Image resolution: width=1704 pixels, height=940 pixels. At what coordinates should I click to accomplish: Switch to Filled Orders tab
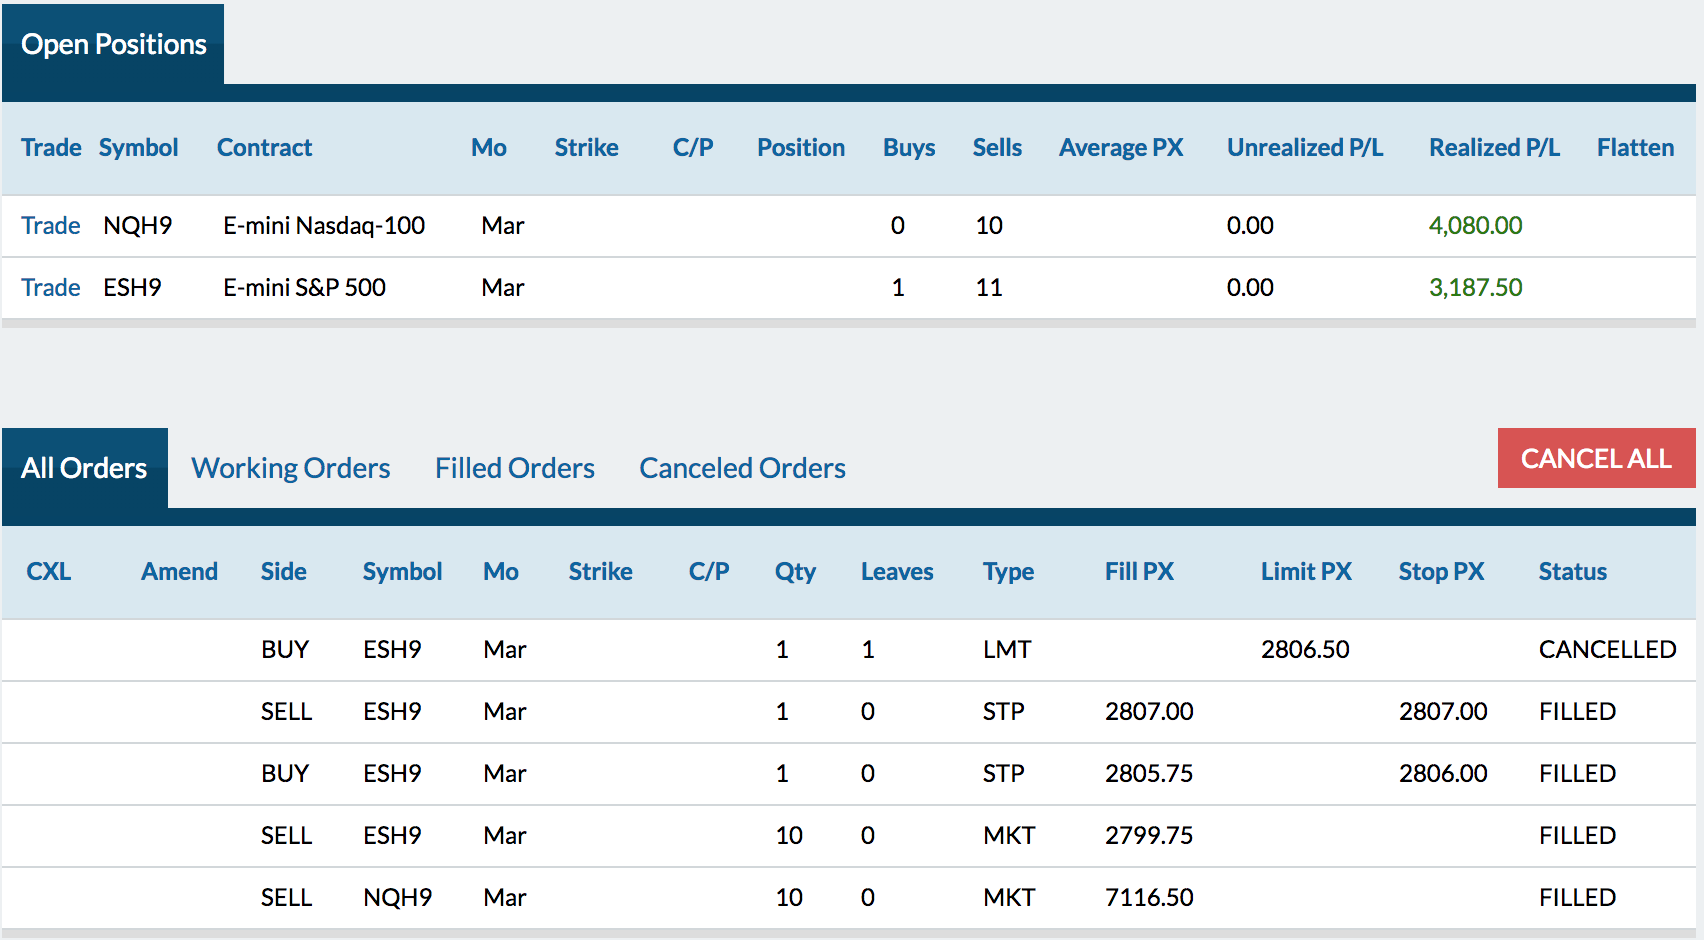point(514,468)
